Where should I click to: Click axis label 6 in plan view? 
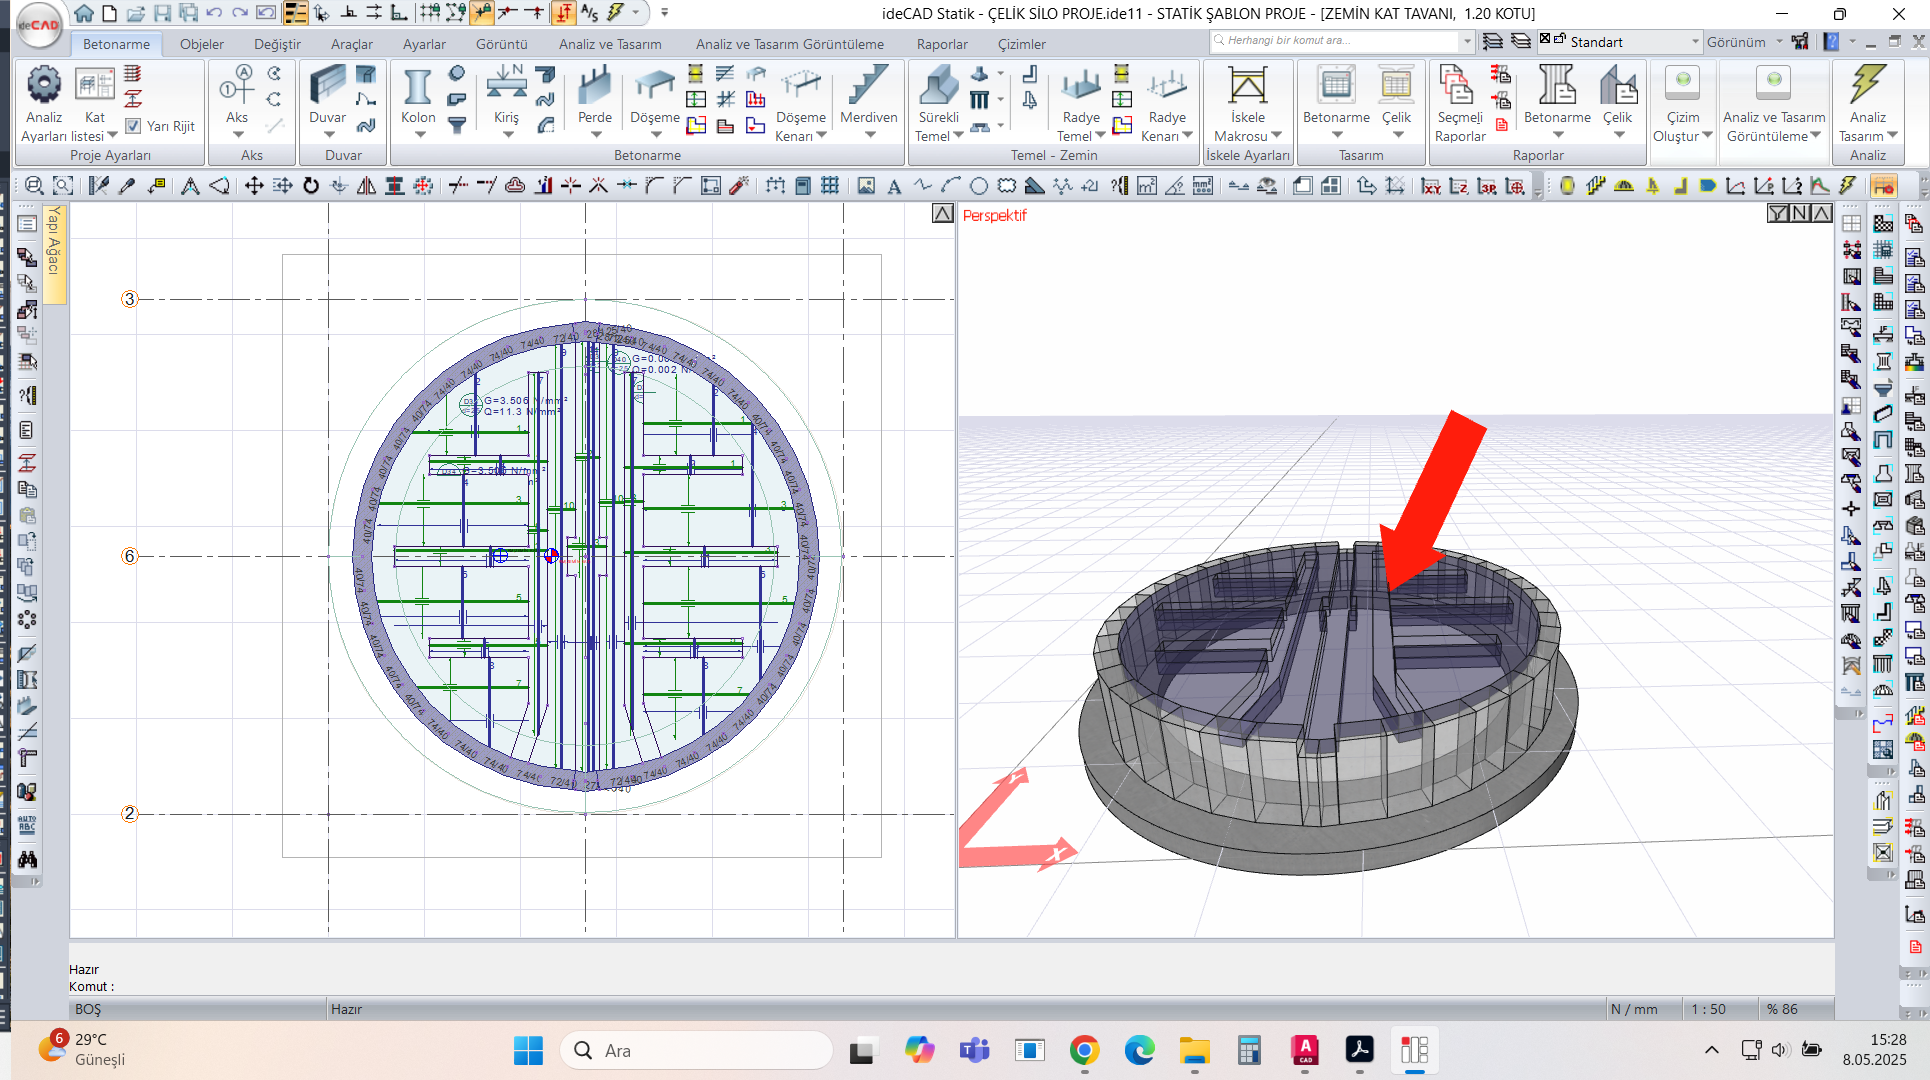coord(129,556)
